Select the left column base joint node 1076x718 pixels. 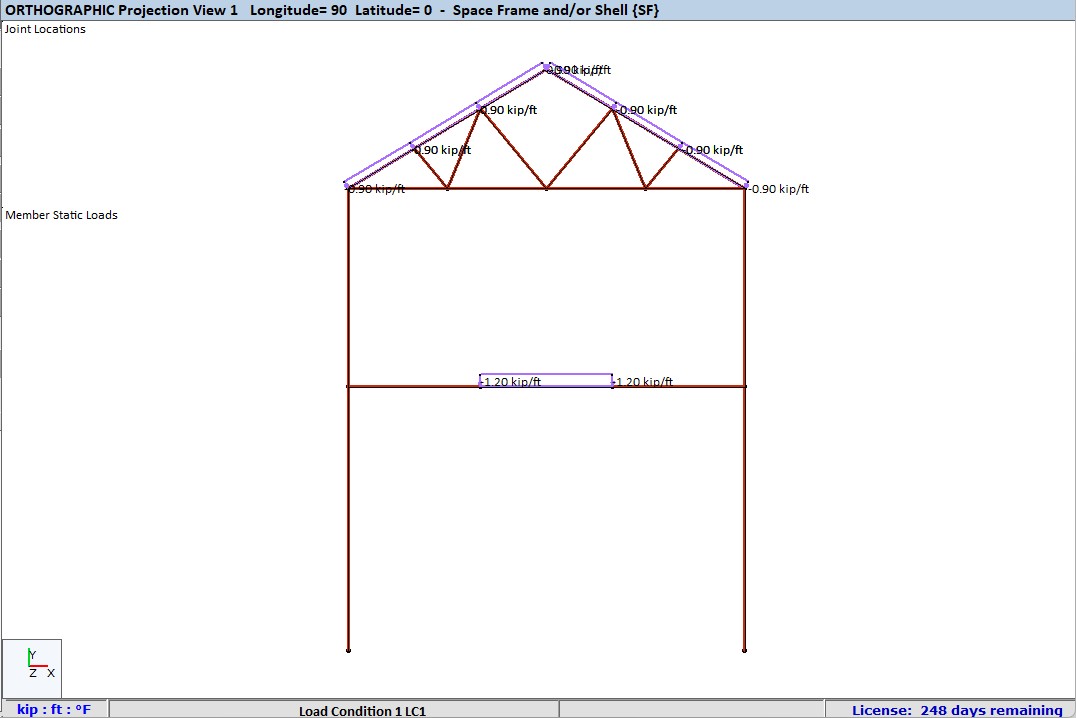tap(348, 648)
